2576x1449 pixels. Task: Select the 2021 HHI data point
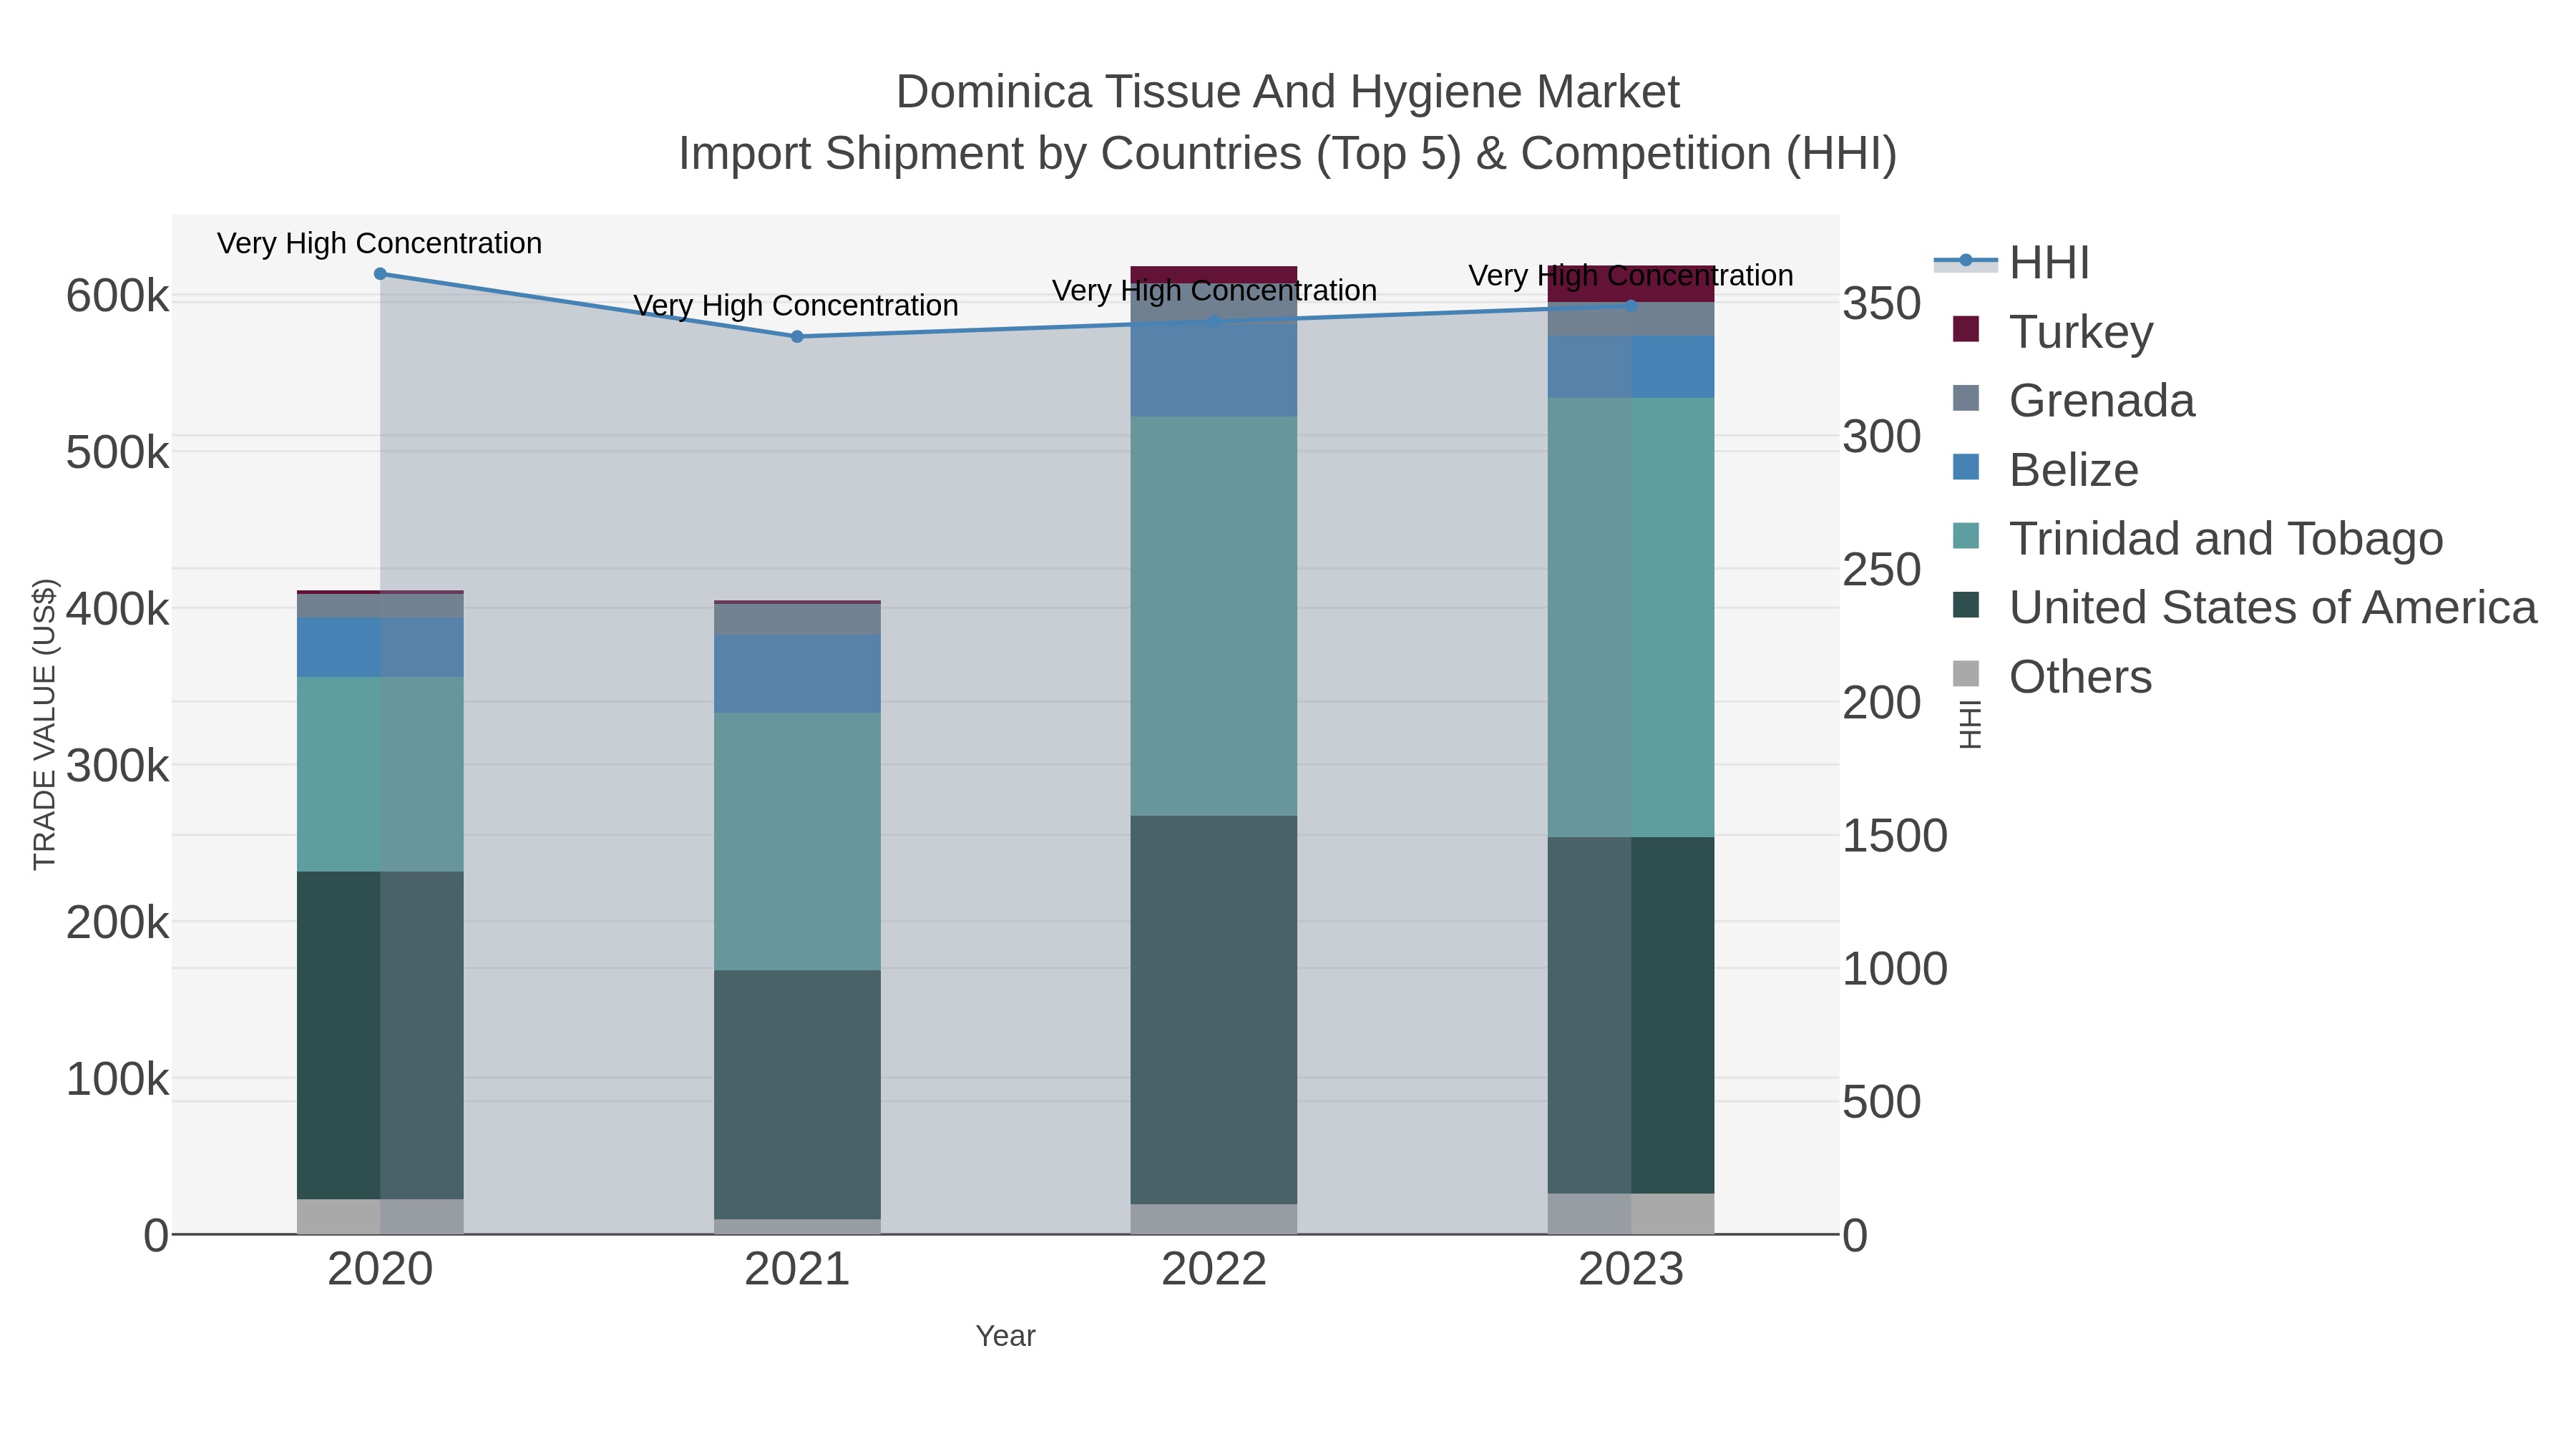click(797, 337)
